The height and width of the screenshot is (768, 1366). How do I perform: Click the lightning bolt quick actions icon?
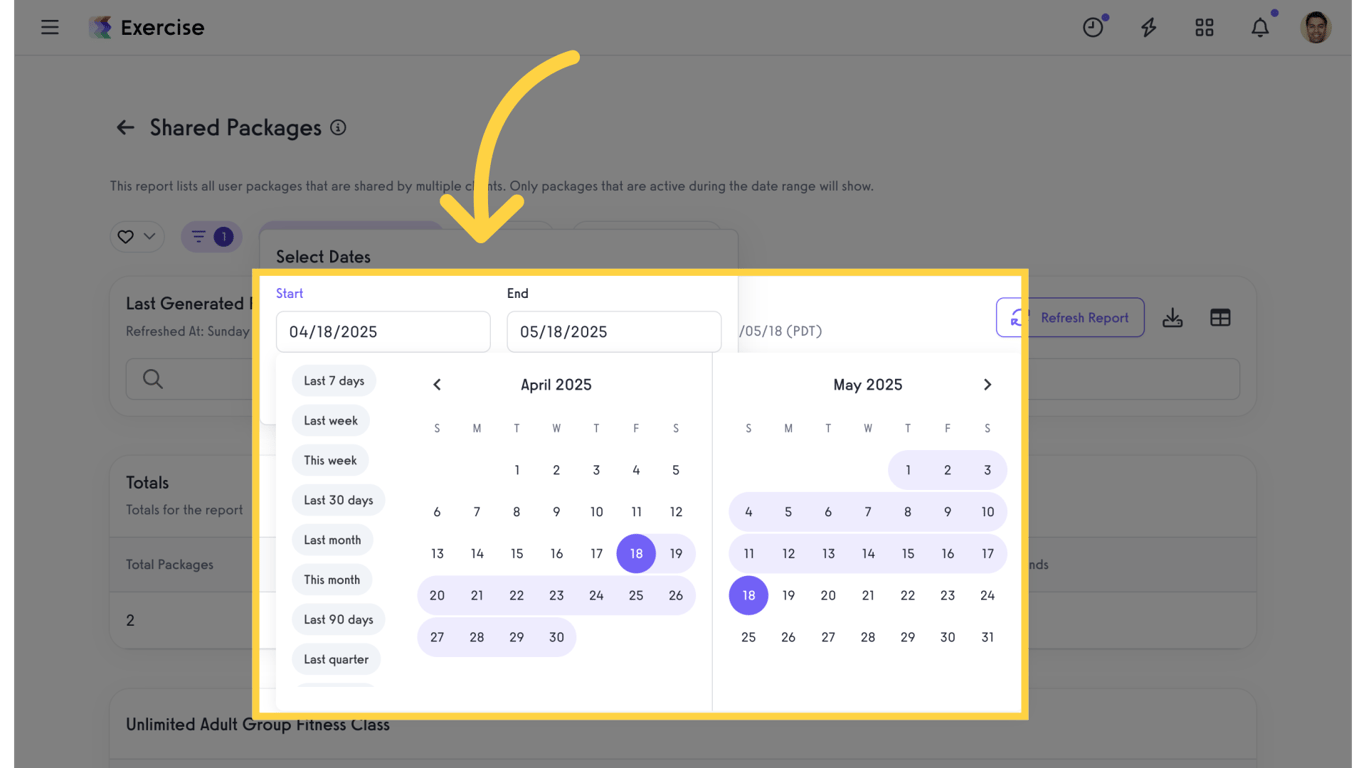pos(1148,27)
